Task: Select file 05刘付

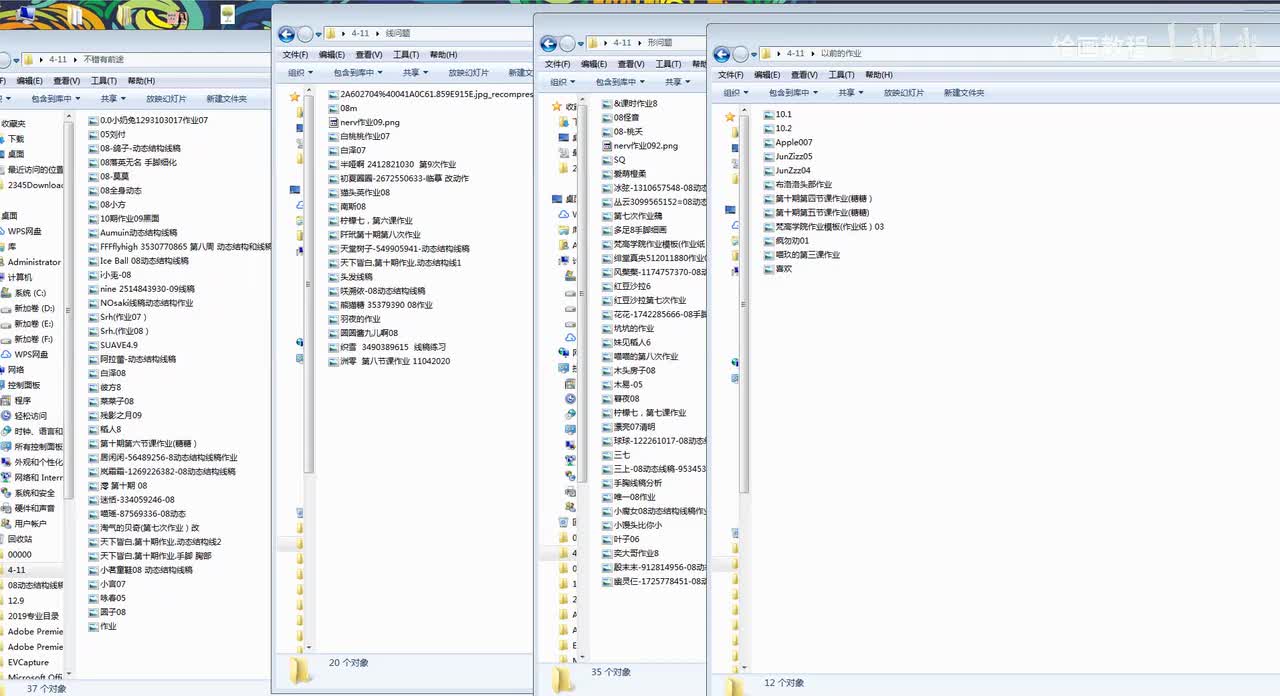Action: point(112,134)
